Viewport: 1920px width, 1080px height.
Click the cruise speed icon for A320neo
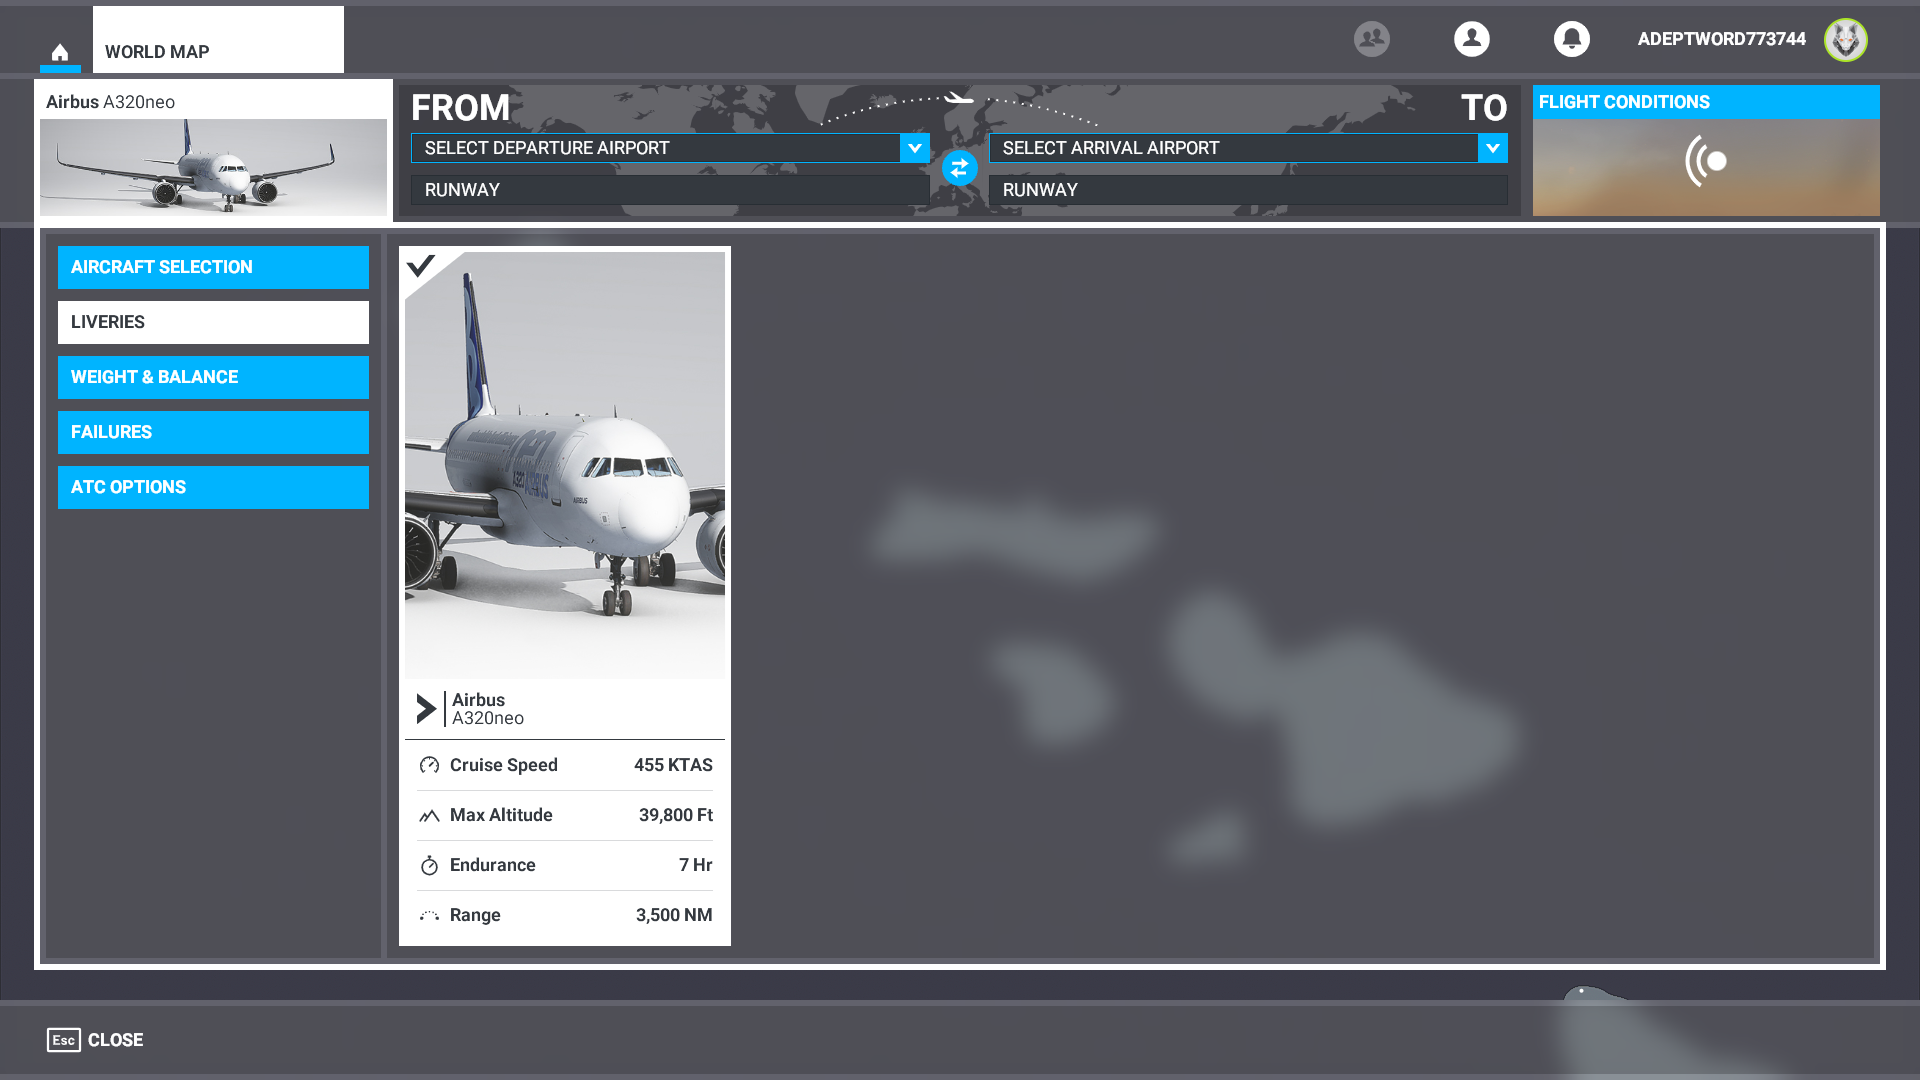[x=429, y=765]
